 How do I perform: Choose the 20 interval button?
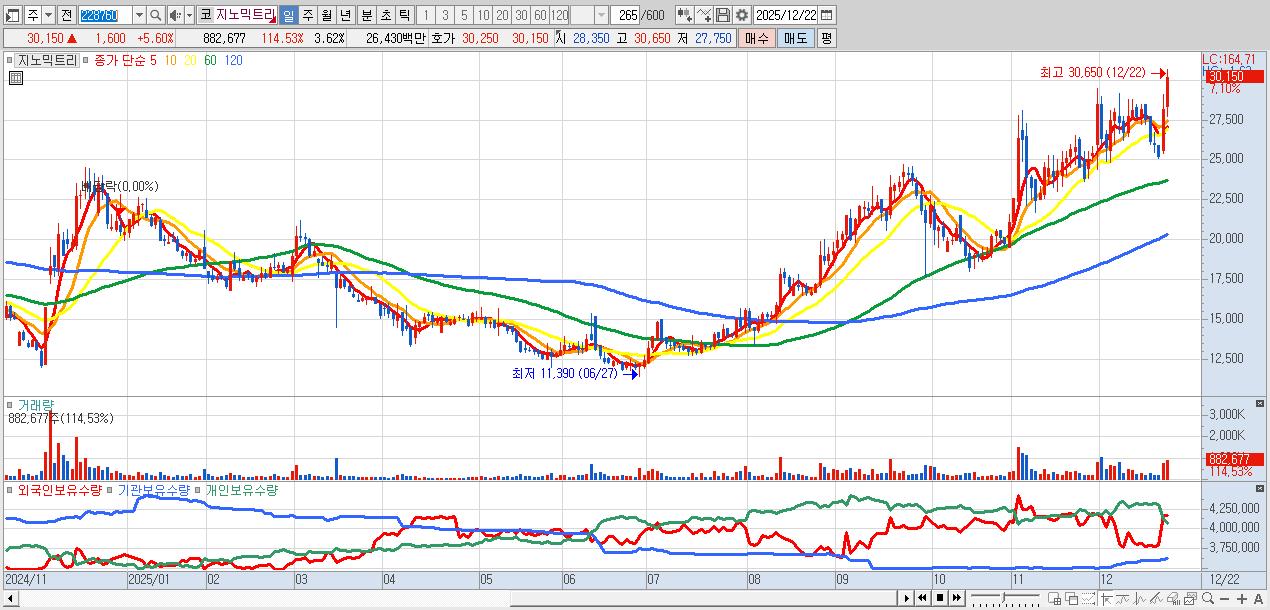tap(502, 15)
